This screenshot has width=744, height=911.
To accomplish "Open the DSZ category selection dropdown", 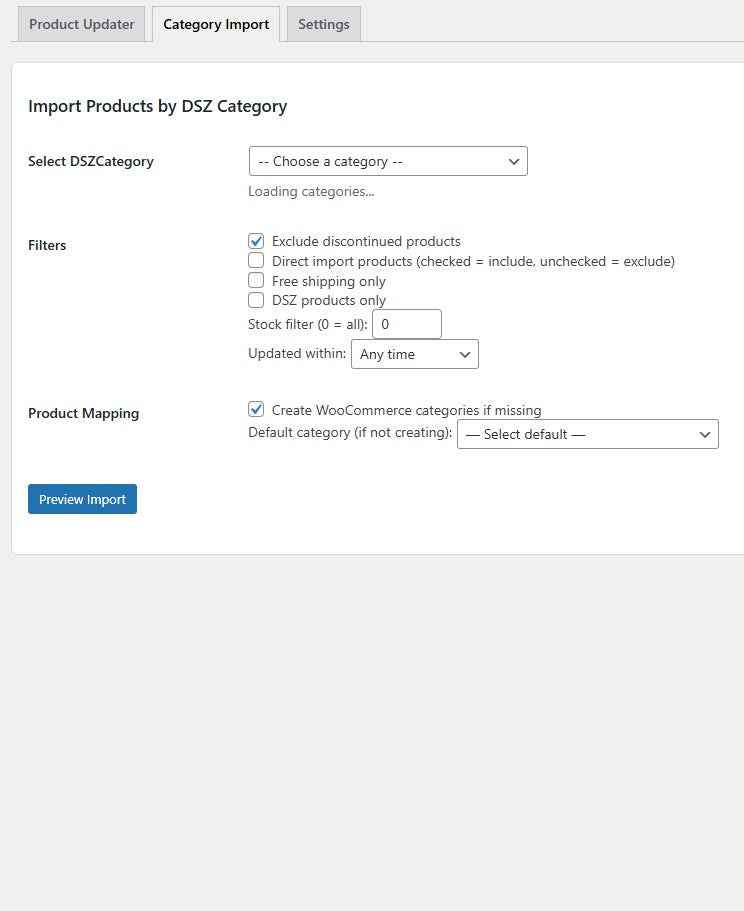I will coord(388,161).
